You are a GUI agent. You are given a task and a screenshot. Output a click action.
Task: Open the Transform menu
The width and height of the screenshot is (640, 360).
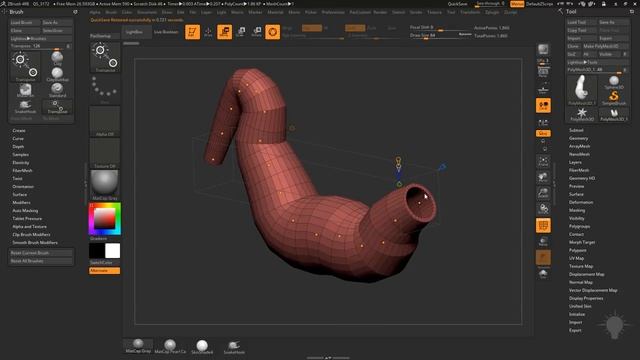click(x=470, y=12)
